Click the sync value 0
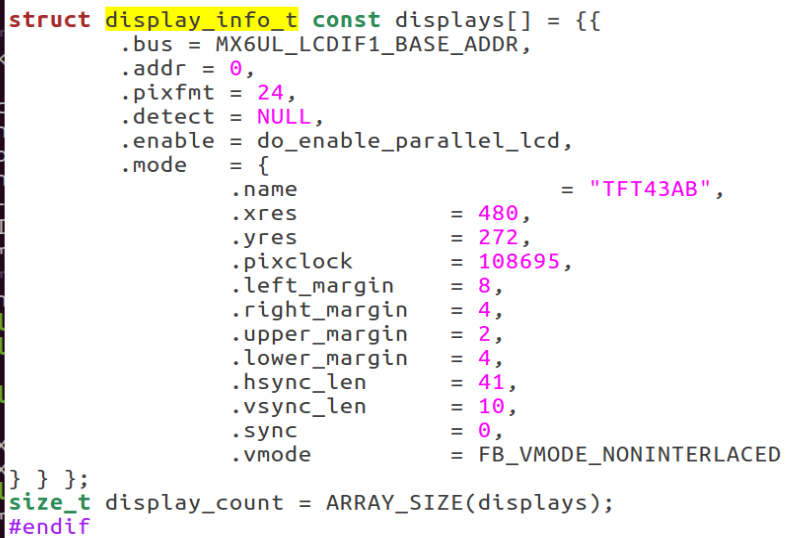The image size is (809, 538). point(484,430)
